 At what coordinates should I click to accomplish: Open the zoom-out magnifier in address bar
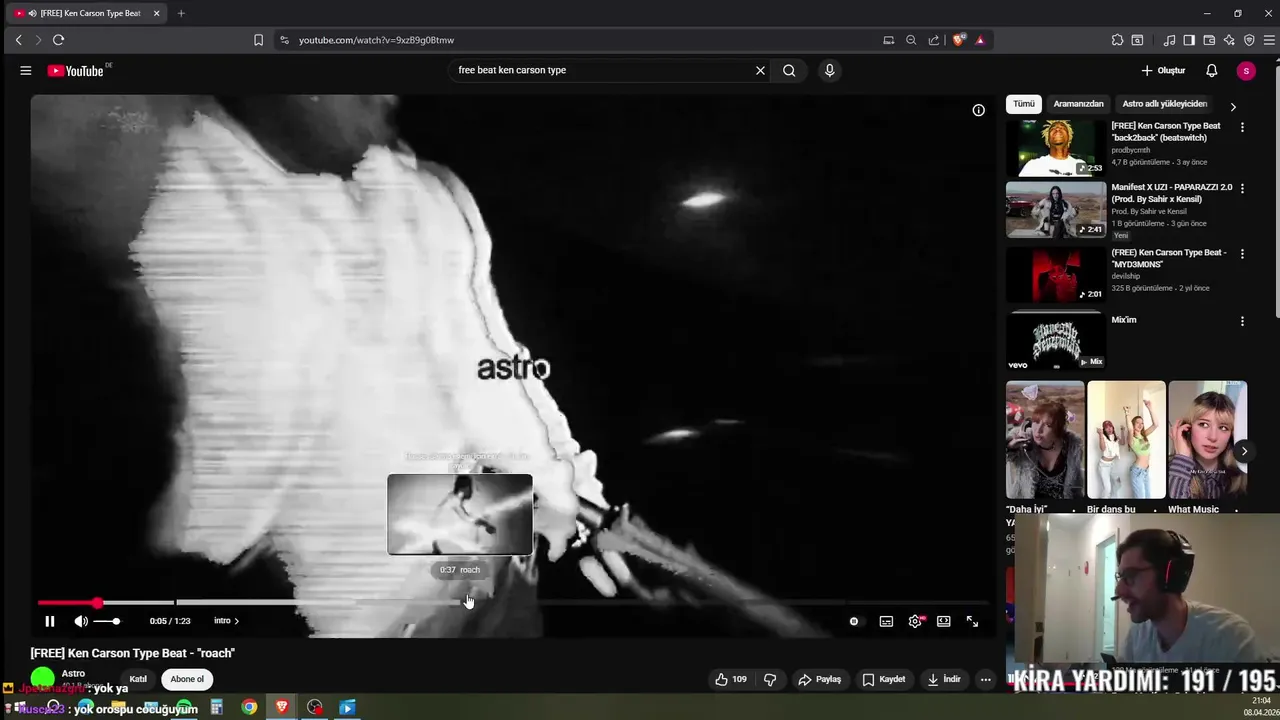coord(911,40)
